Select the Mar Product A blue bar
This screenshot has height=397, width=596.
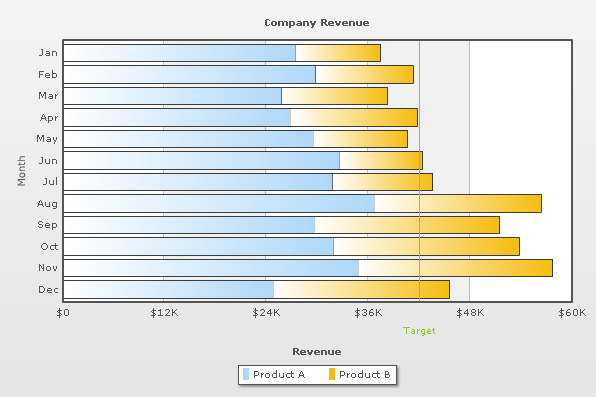[173, 96]
